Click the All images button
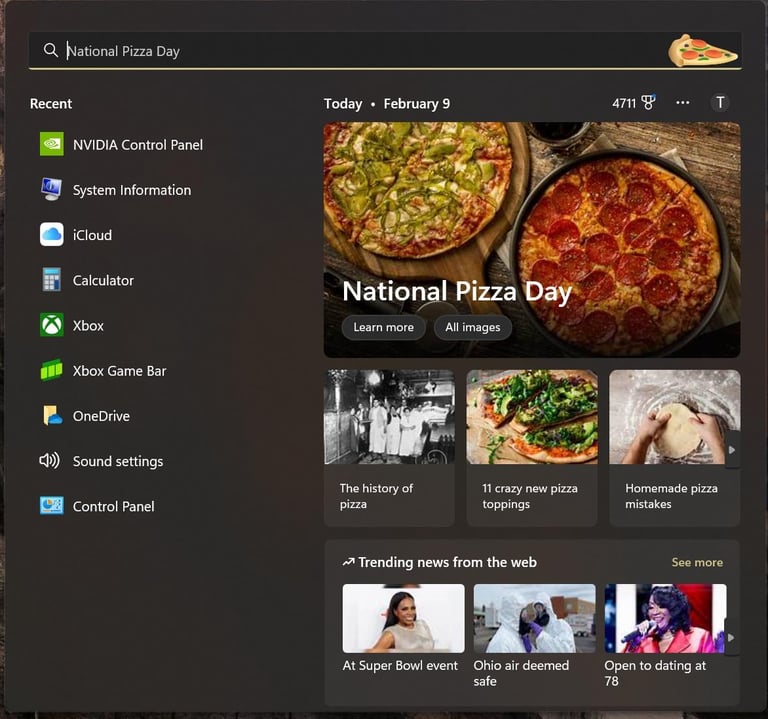 point(473,327)
